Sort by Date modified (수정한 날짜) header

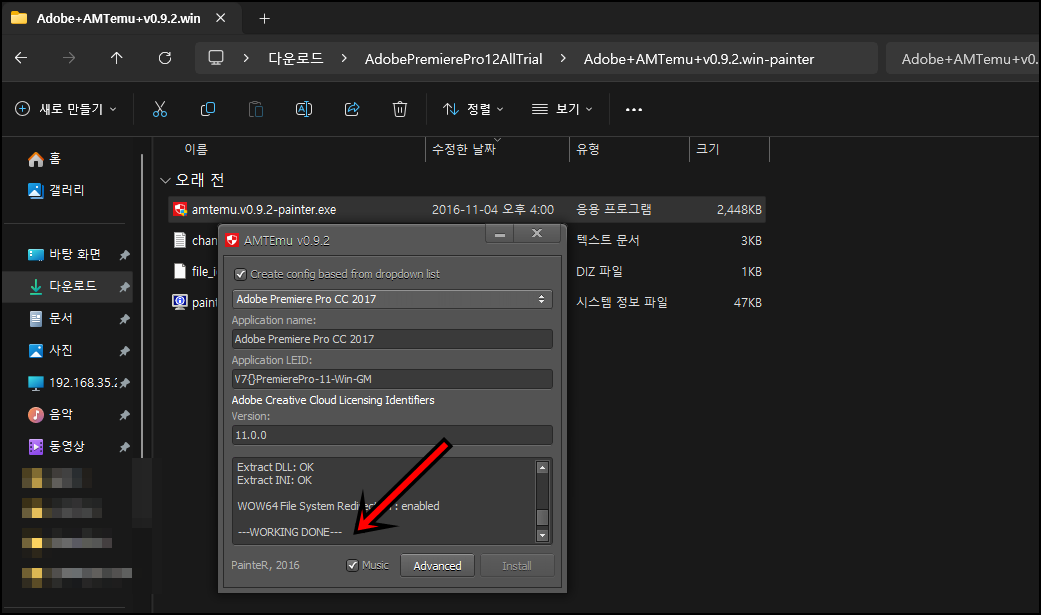[464, 149]
